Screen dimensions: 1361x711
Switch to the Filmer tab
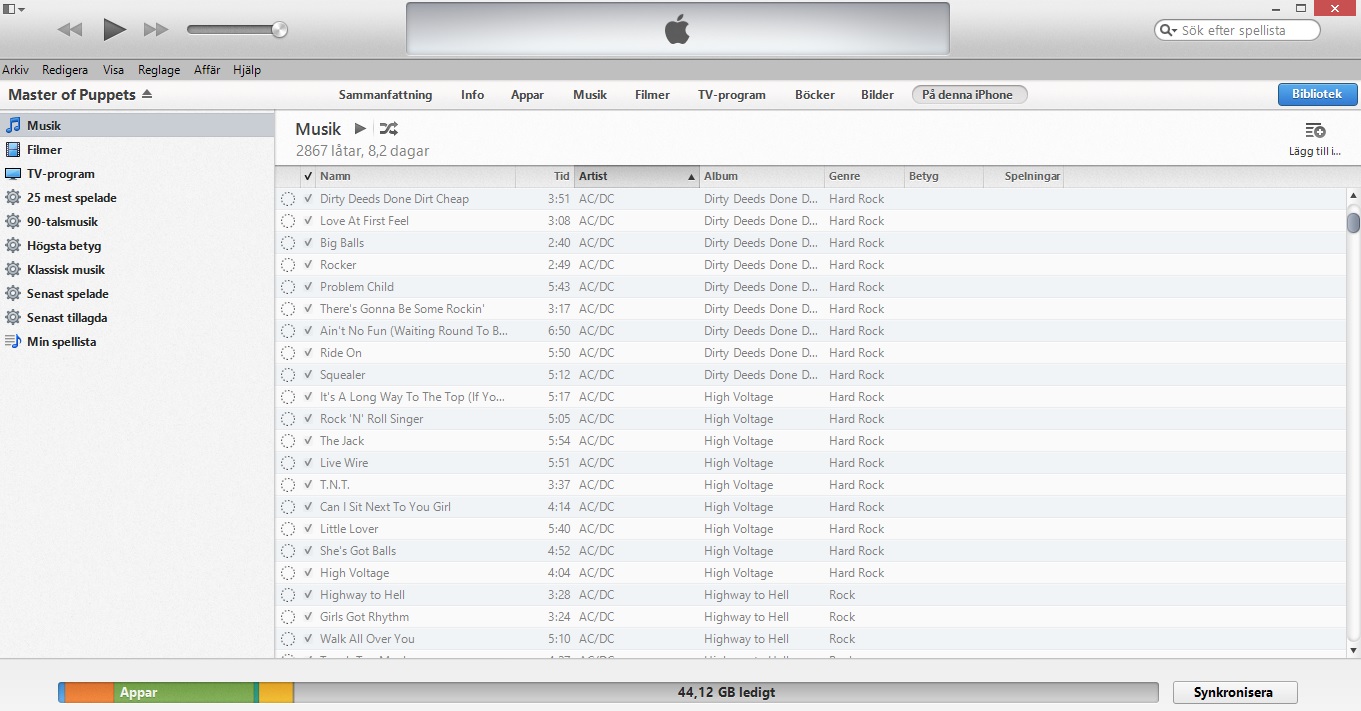[x=652, y=95]
